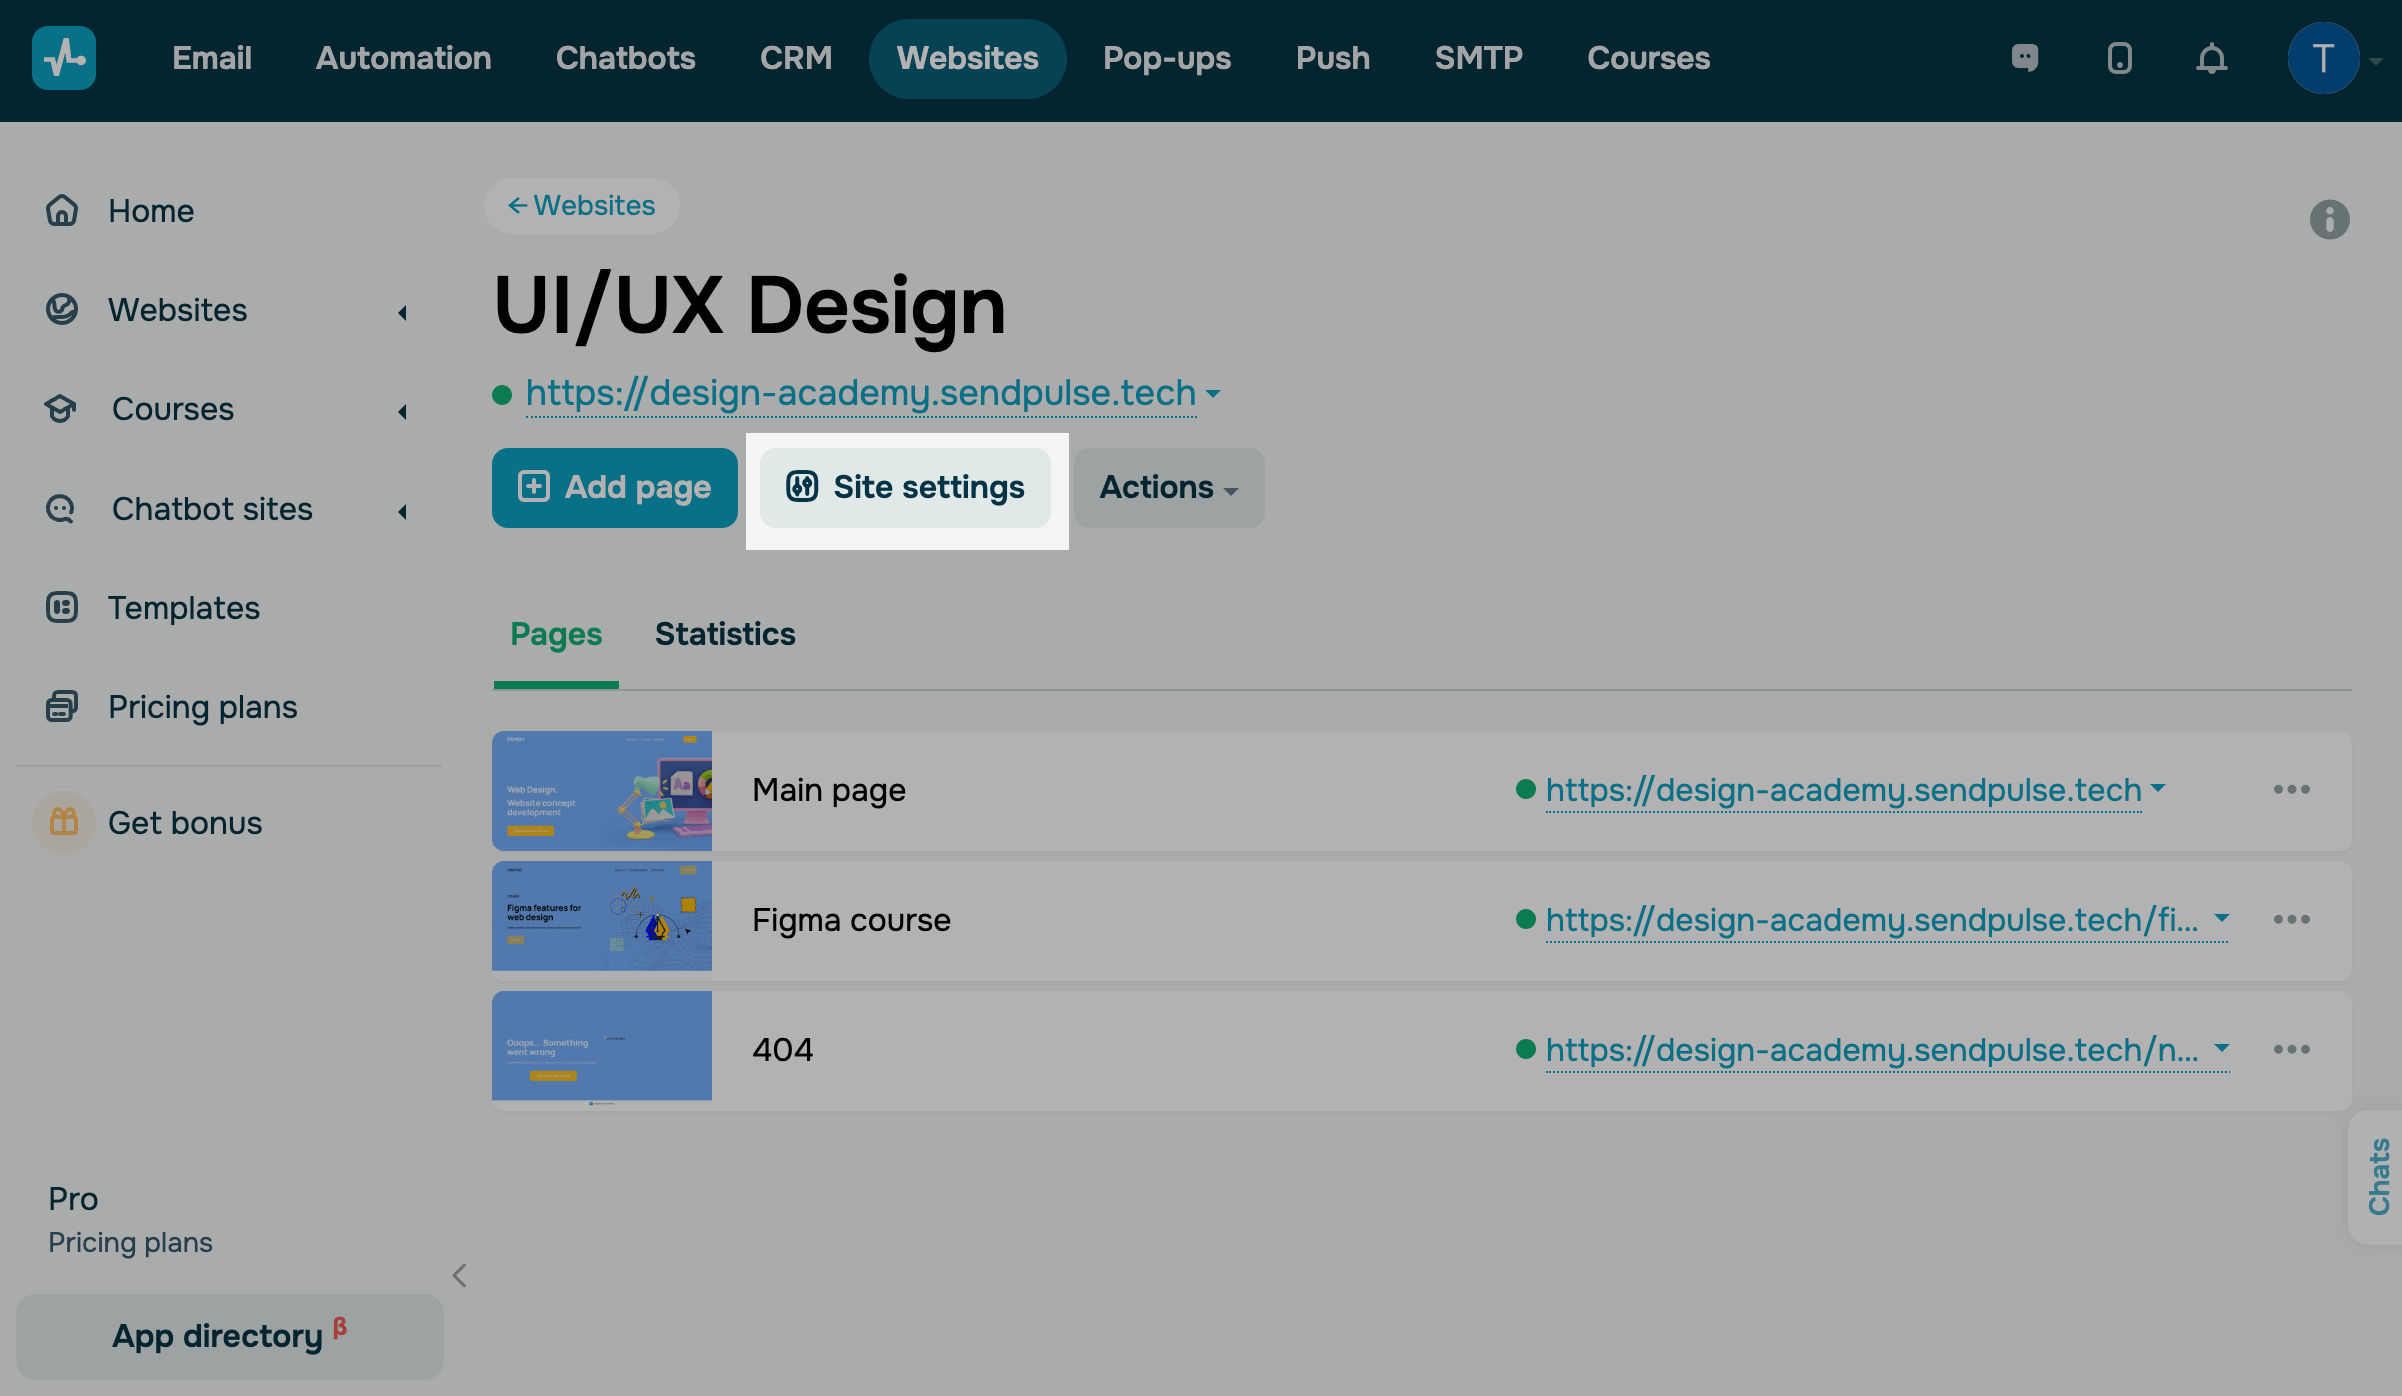The width and height of the screenshot is (2402, 1396).
Task: Open the chatbot messages icon in header
Action: coord(2025,58)
